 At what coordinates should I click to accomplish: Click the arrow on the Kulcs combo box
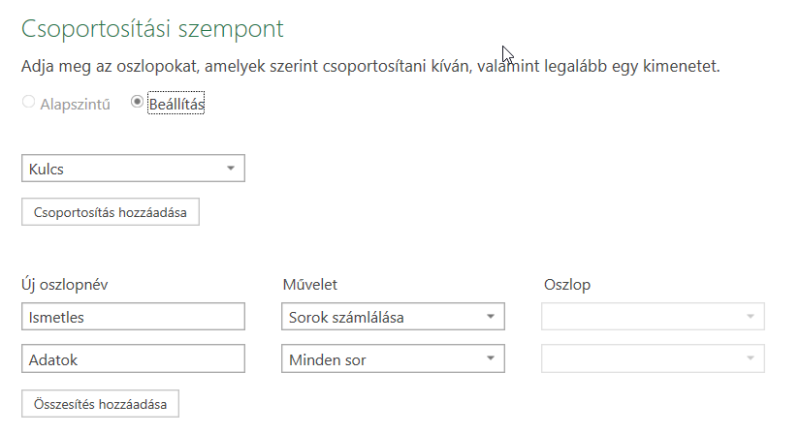[x=231, y=169]
